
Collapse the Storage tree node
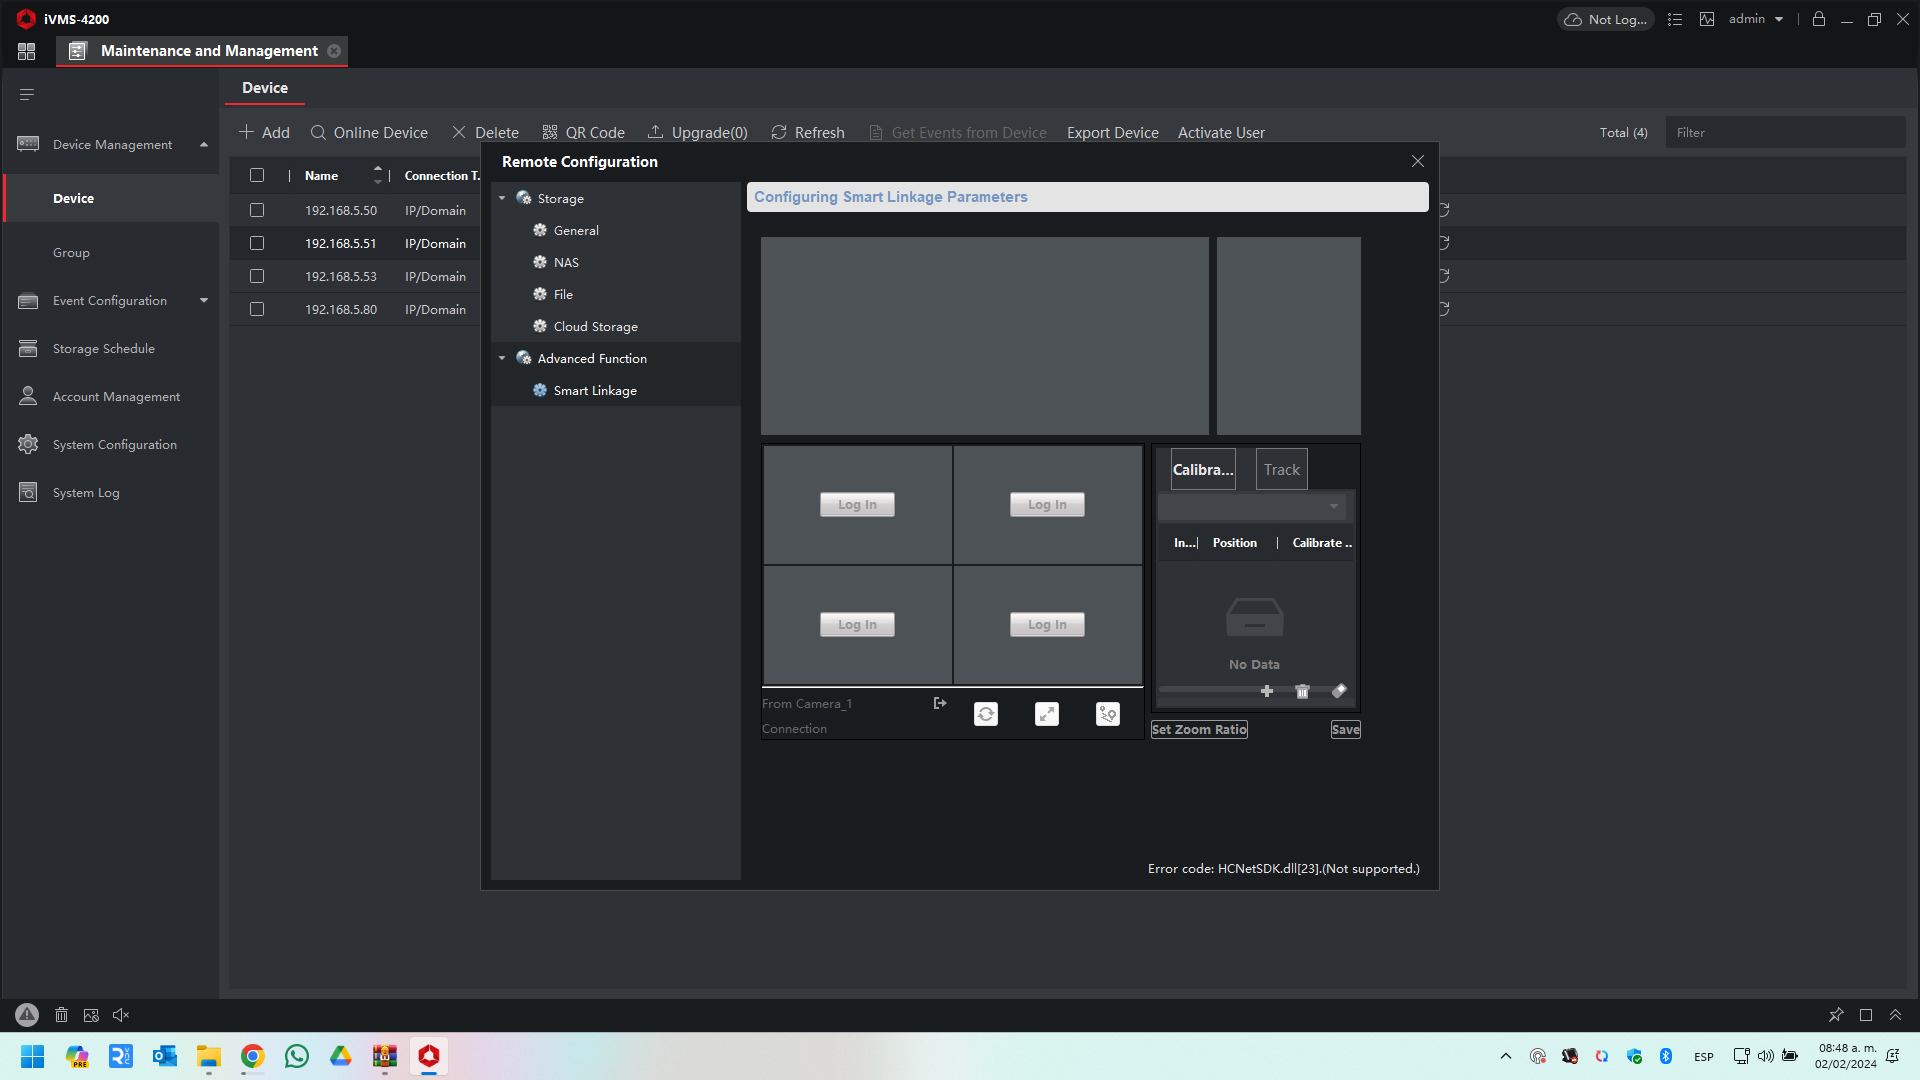[502, 198]
